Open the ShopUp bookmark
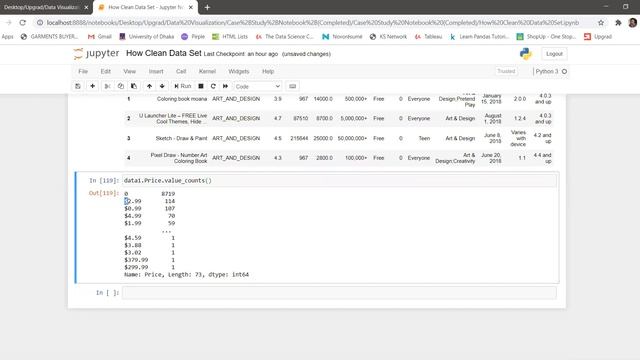 point(546,37)
